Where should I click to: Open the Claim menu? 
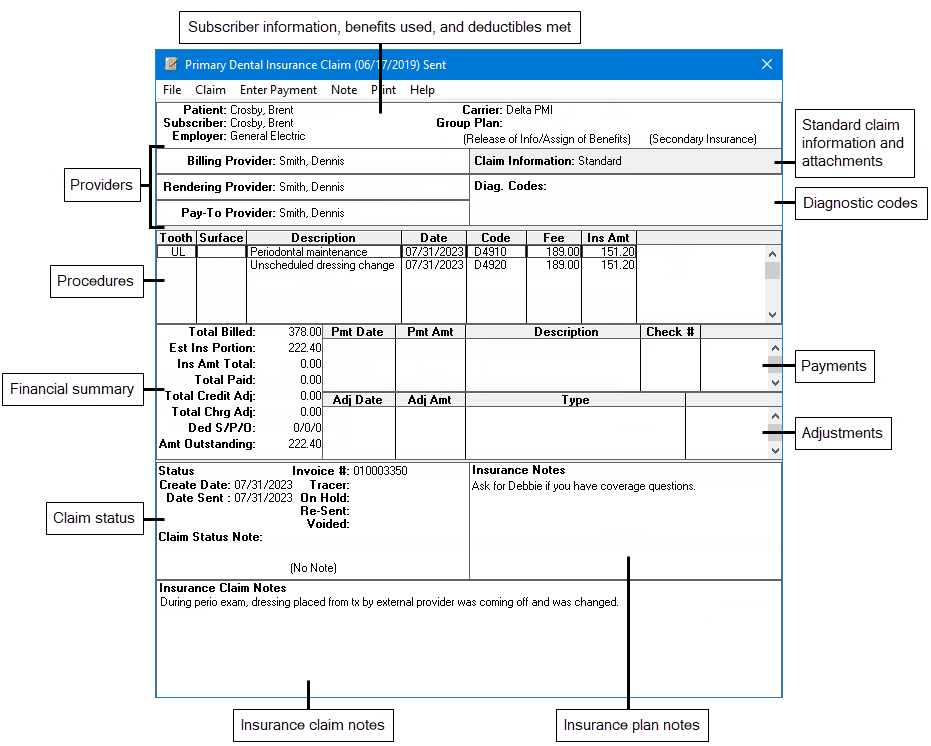pyautogui.click(x=210, y=90)
